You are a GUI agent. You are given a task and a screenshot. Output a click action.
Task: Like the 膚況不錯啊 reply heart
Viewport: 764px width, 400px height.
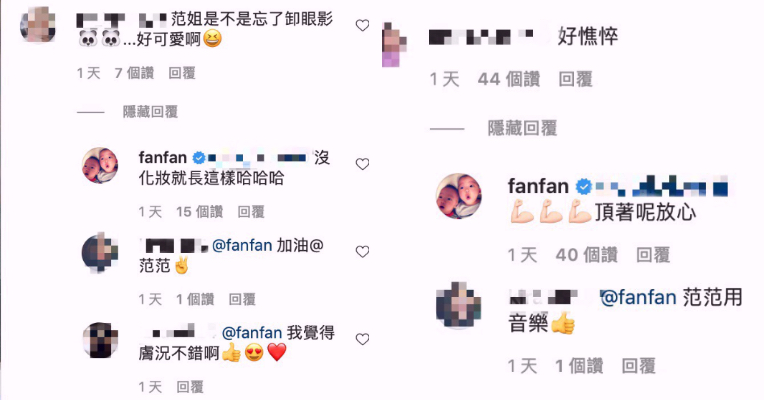(362, 339)
